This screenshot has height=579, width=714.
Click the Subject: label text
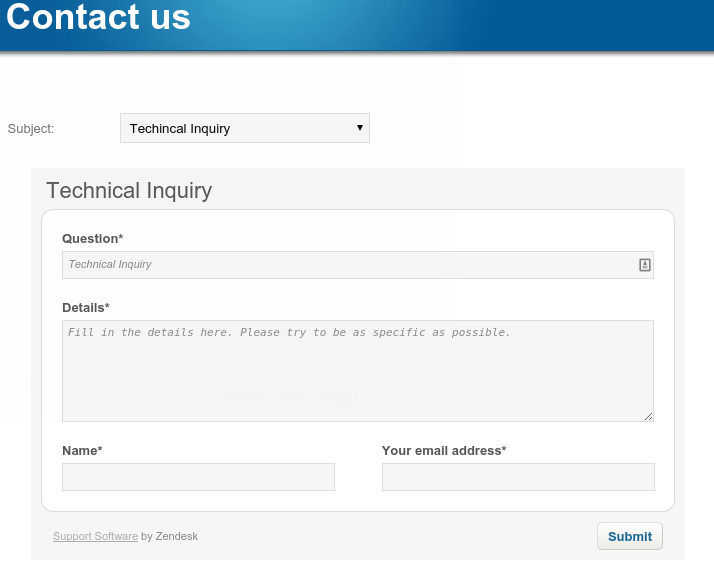click(31, 129)
